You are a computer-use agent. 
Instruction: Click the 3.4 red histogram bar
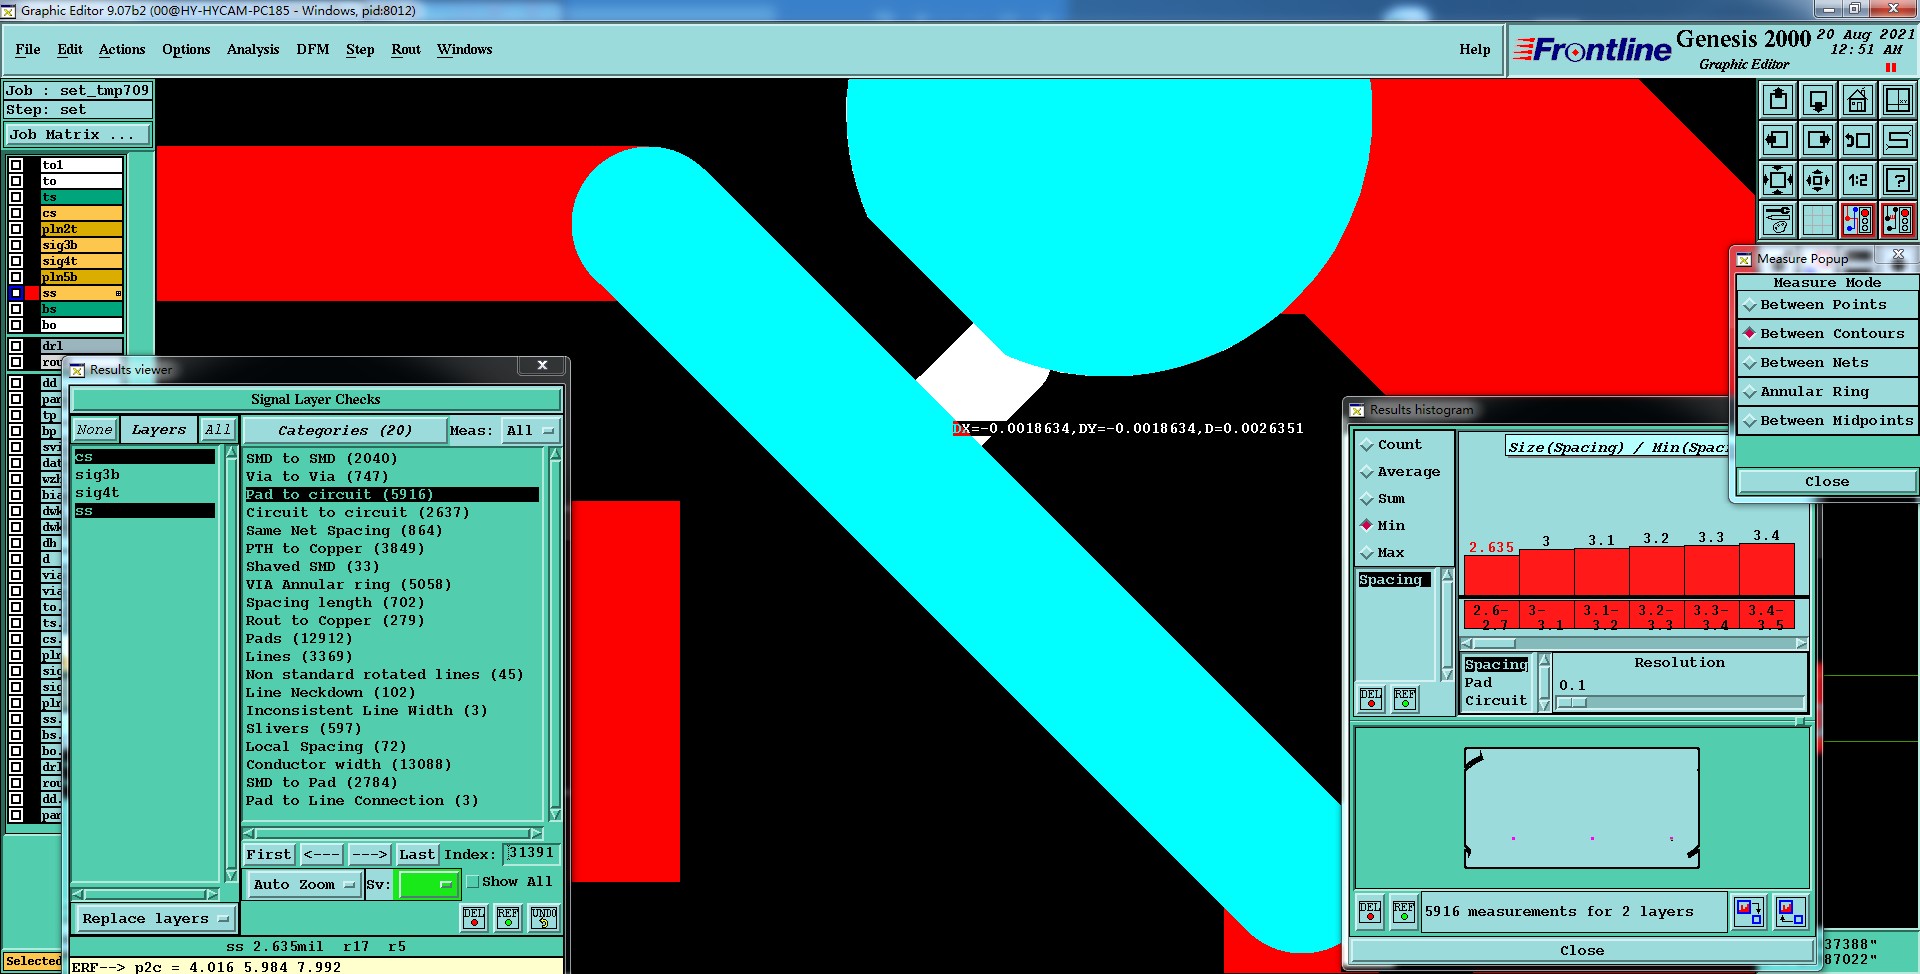coord(1767,569)
